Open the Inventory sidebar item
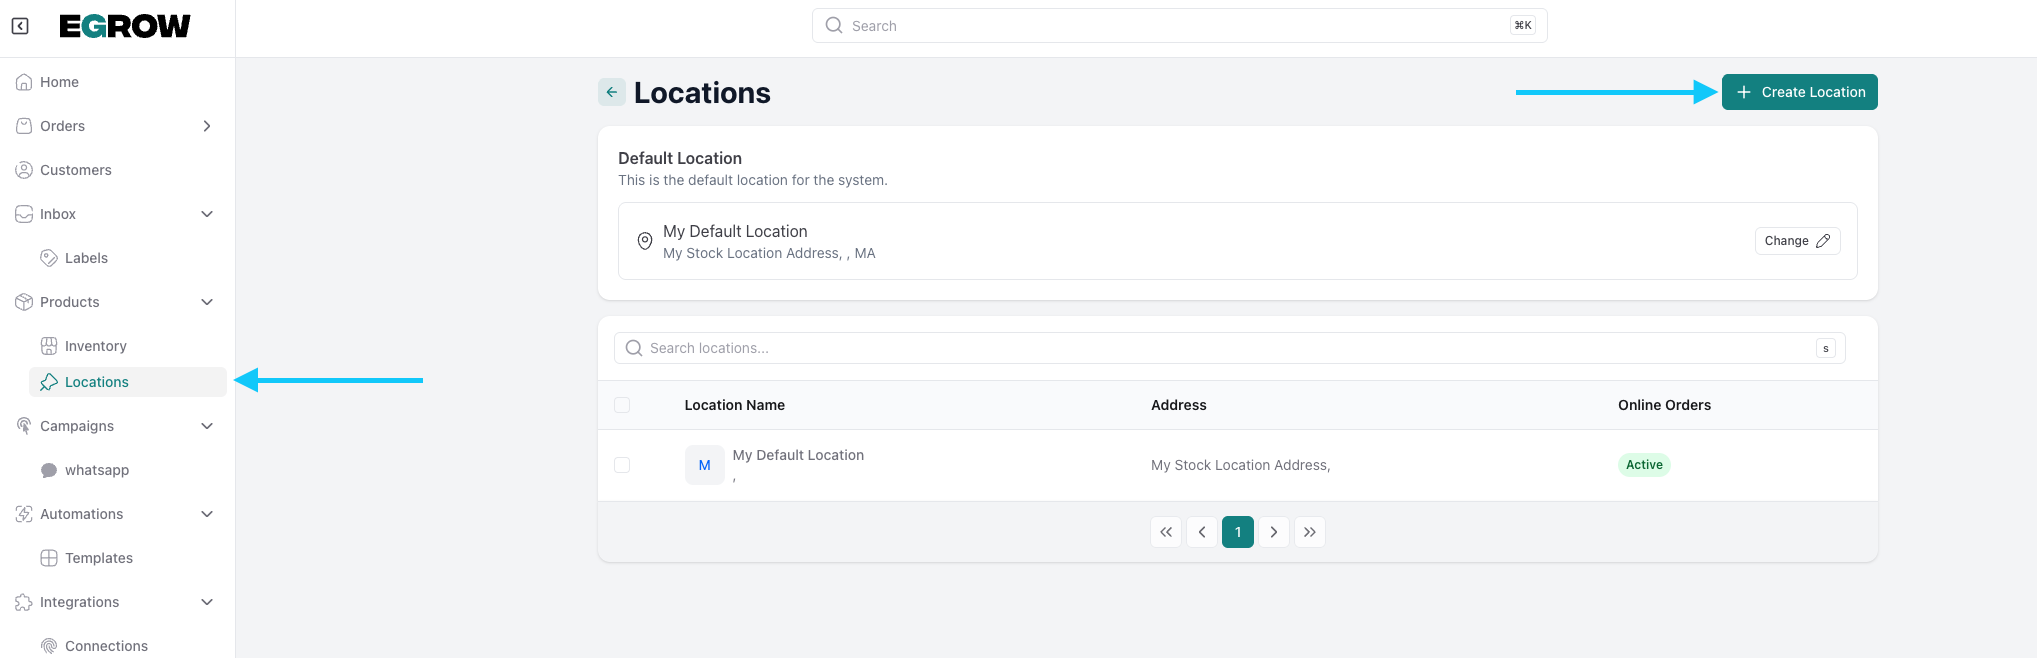The width and height of the screenshot is (2037, 658). (95, 346)
